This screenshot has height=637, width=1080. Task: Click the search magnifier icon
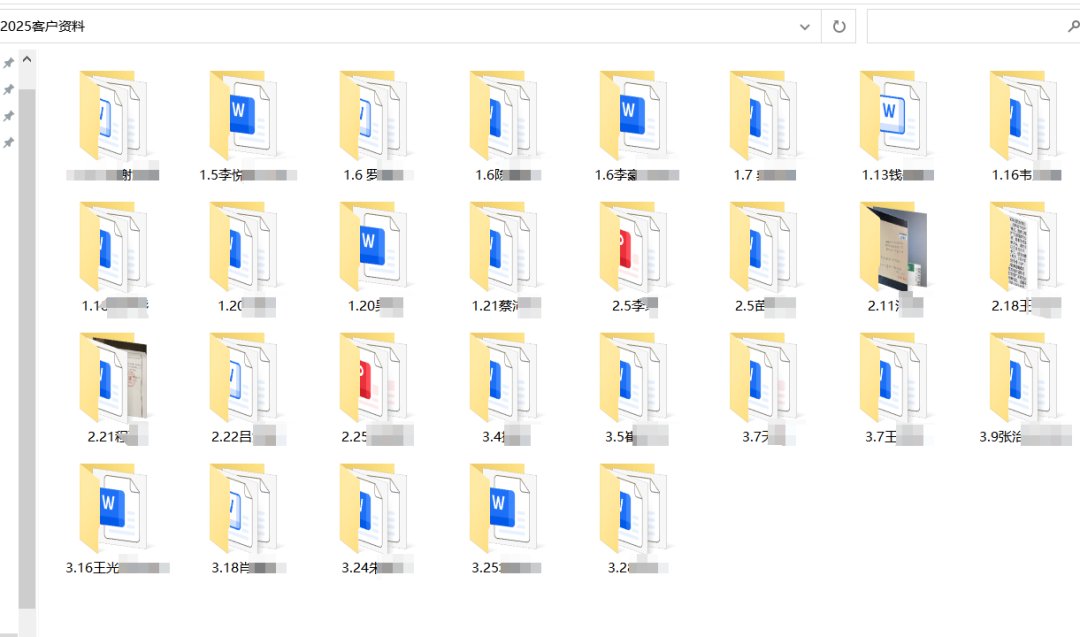[1073, 27]
